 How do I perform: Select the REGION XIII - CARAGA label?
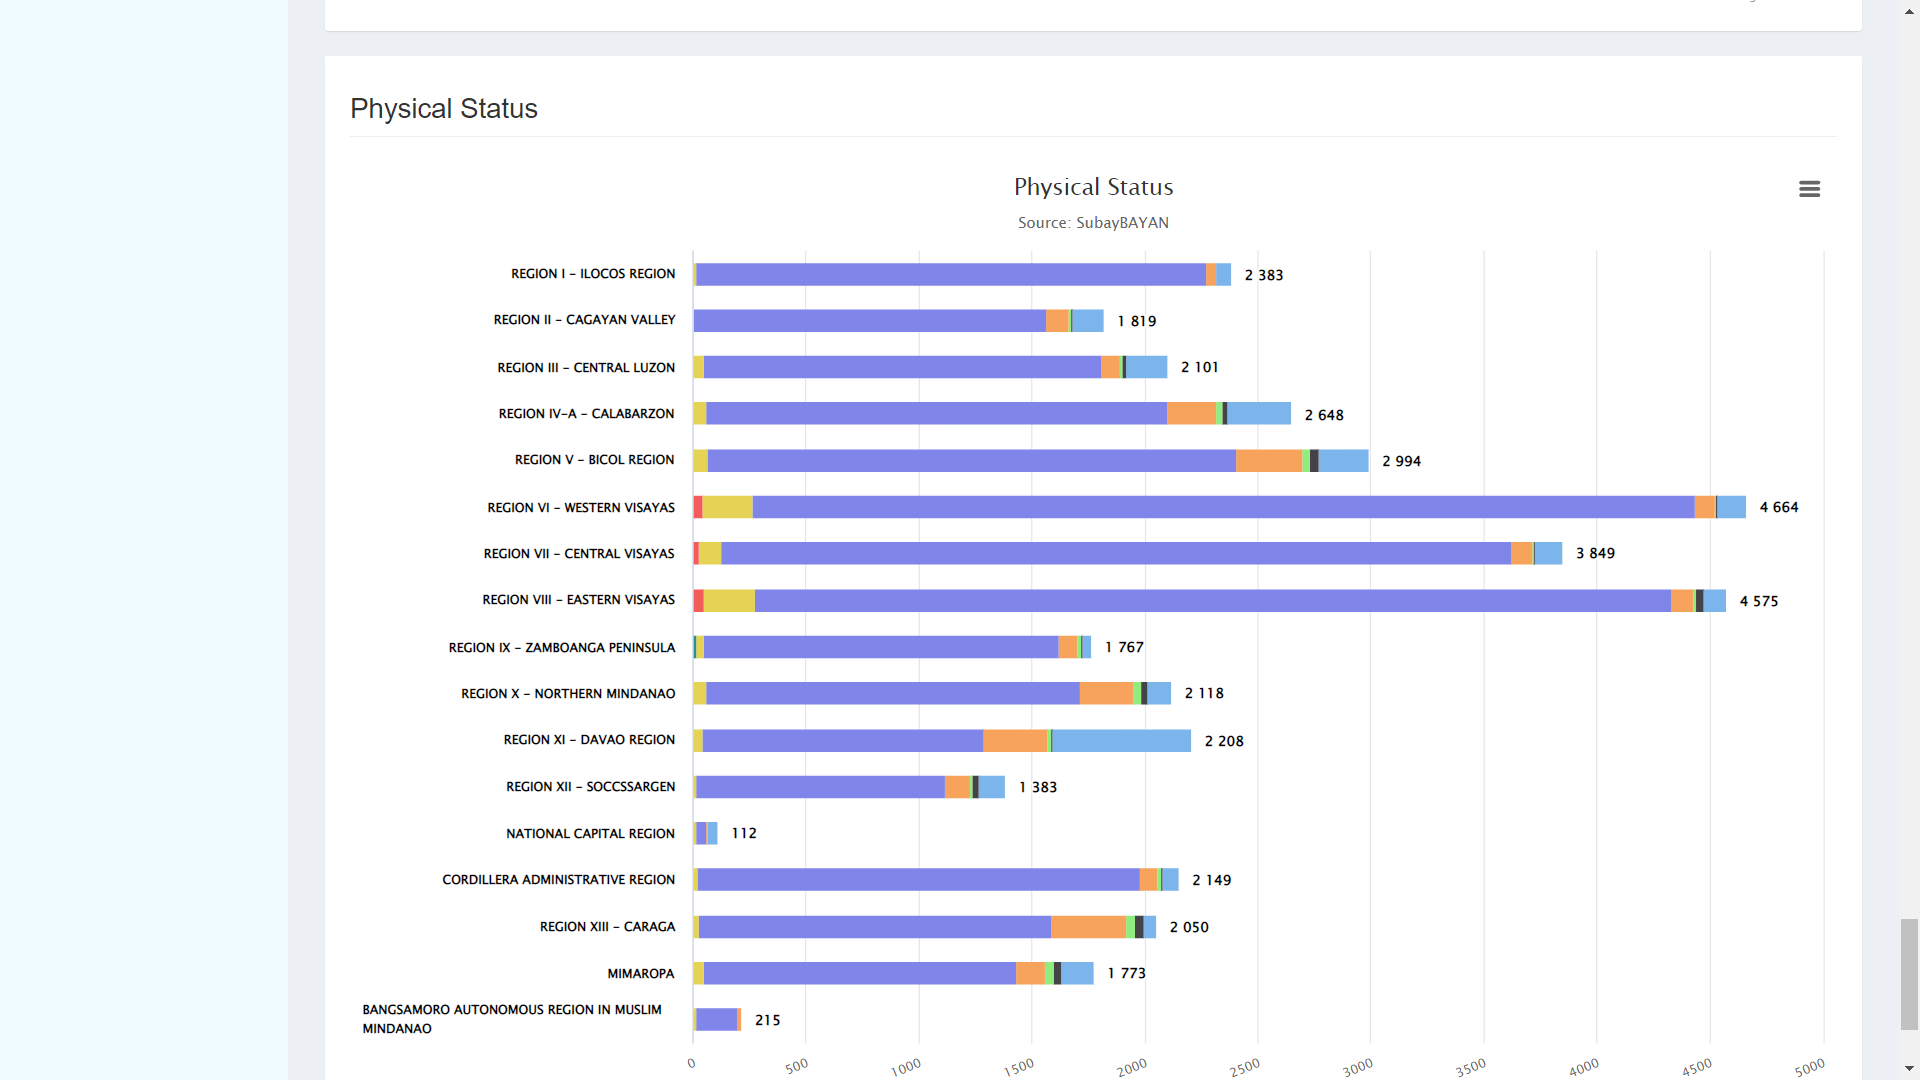tap(607, 927)
